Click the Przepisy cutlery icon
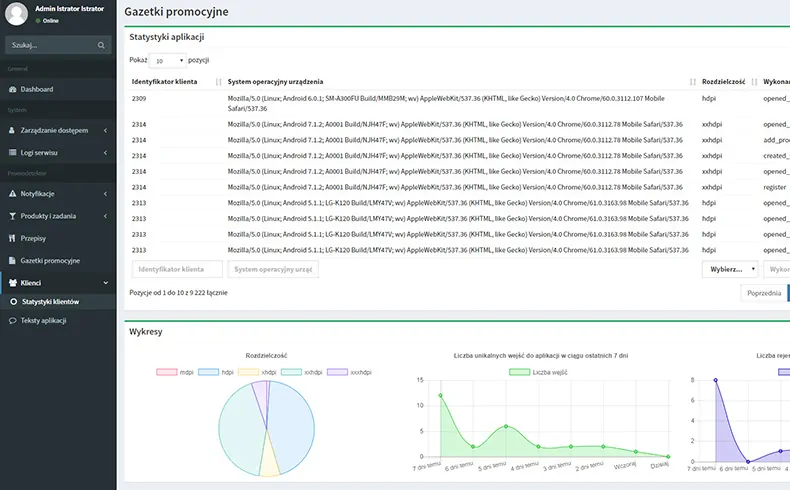Viewport: 790px width, 490px height. (x=12, y=238)
